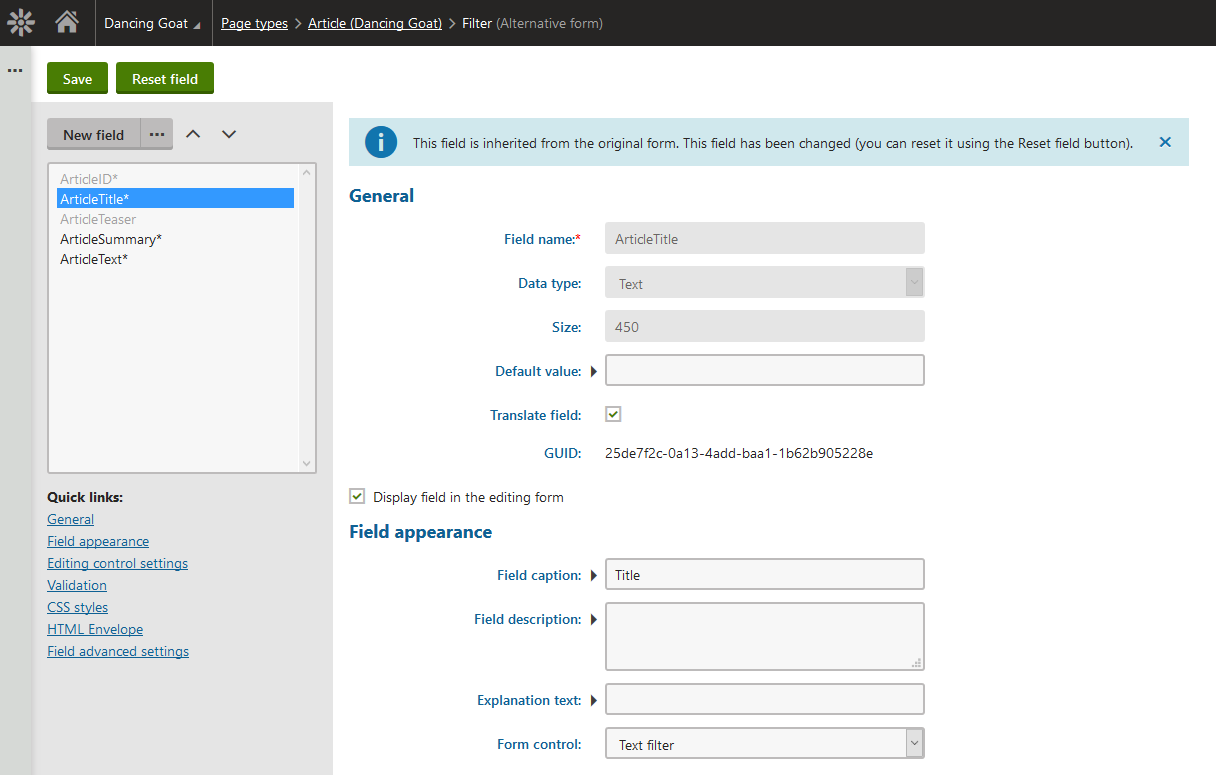Move the selected field down
Image resolution: width=1216 pixels, height=775 pixels.
point(229,134)
